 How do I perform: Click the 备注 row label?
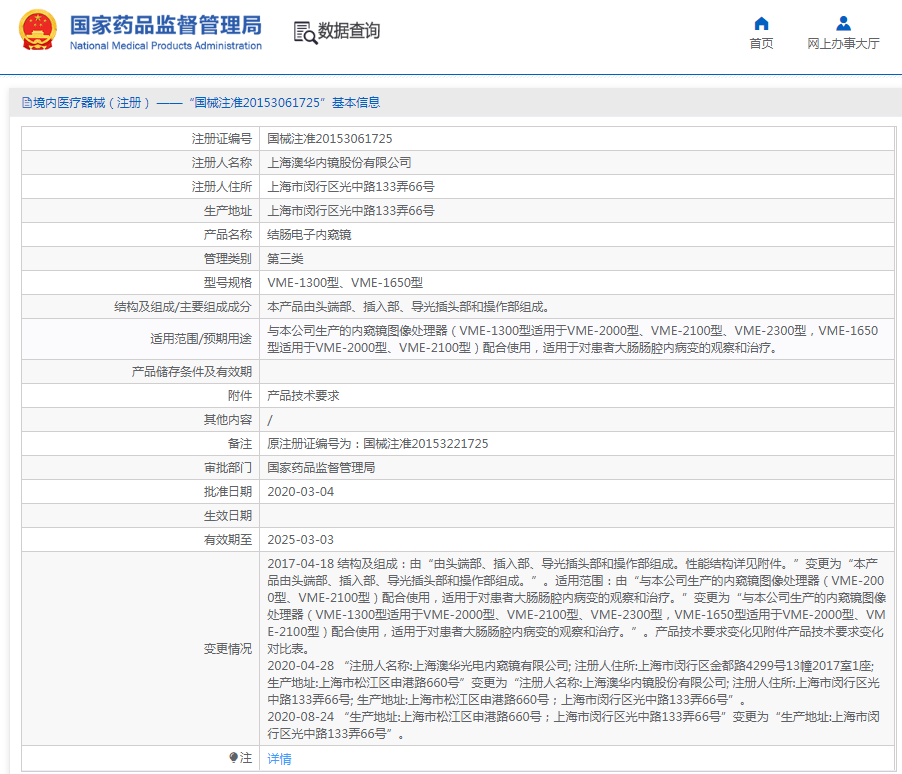(x=240, y=444)
